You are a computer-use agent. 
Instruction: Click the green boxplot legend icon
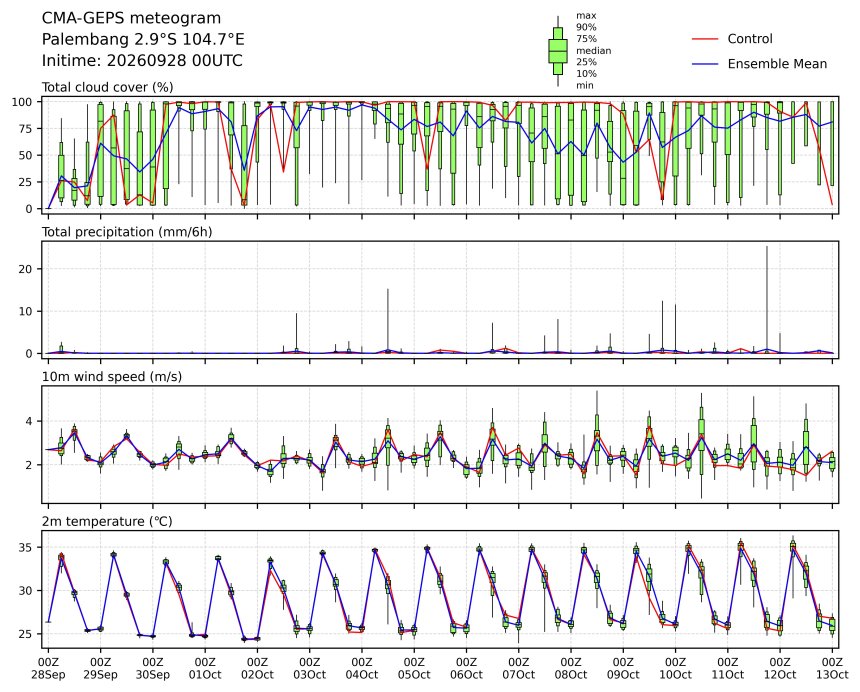(x=558, y=51)
